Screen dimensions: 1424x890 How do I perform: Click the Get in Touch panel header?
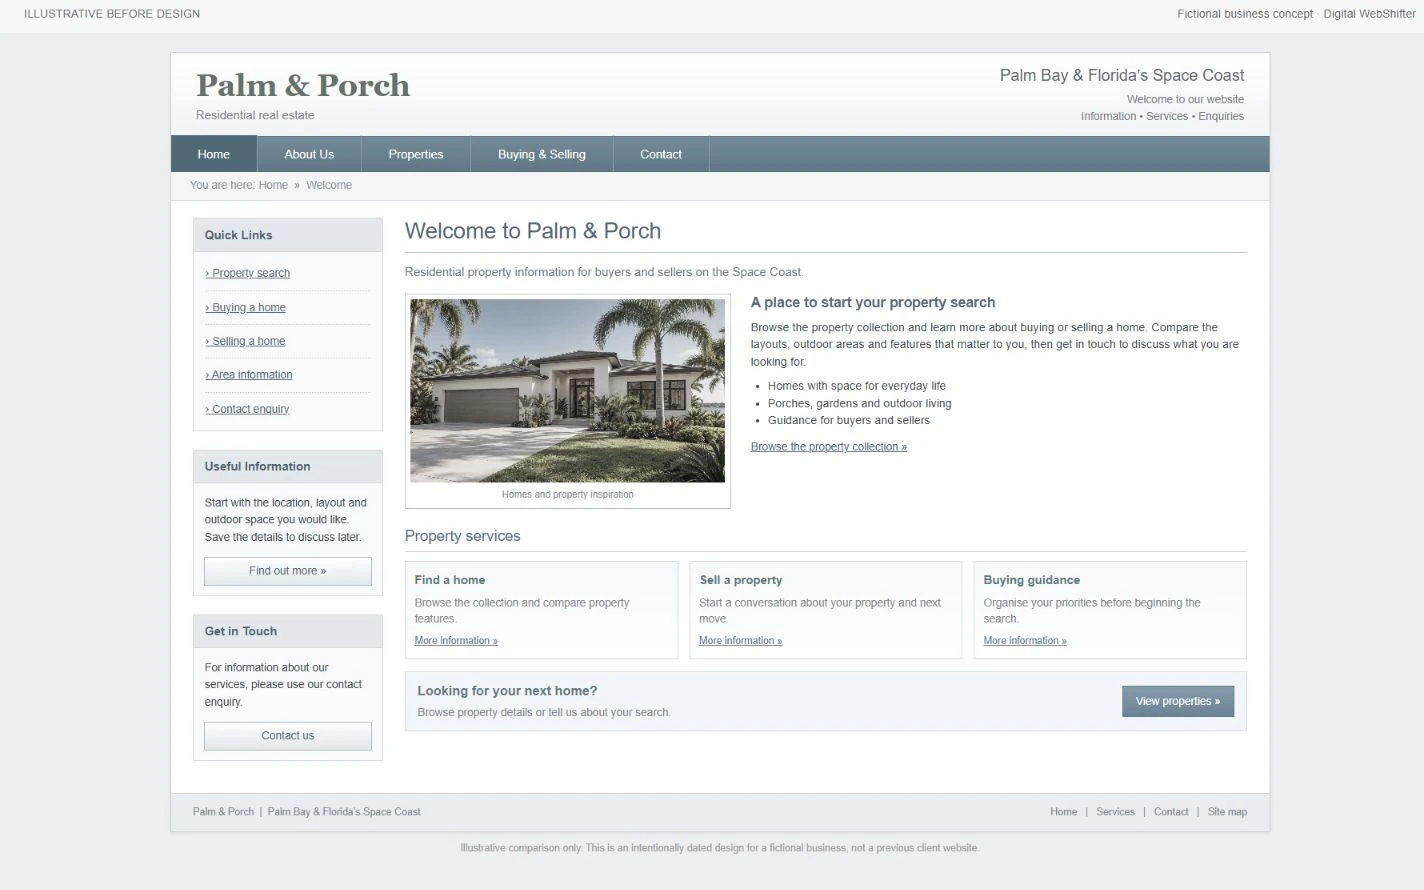coord(288,631)
